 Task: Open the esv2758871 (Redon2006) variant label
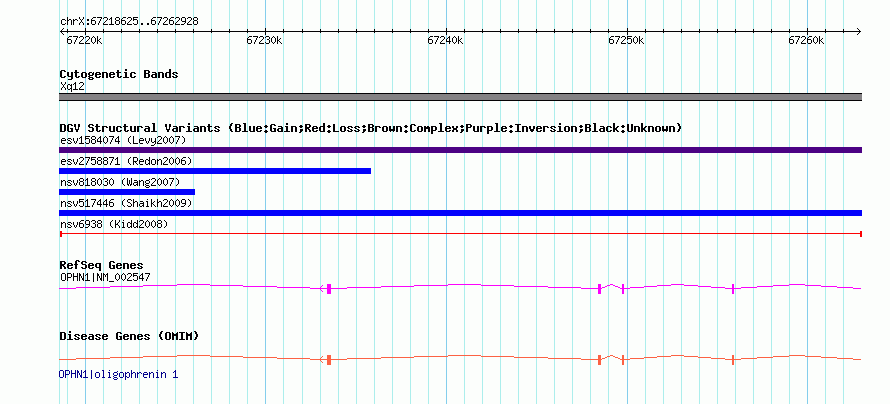(x=126, y=161)
